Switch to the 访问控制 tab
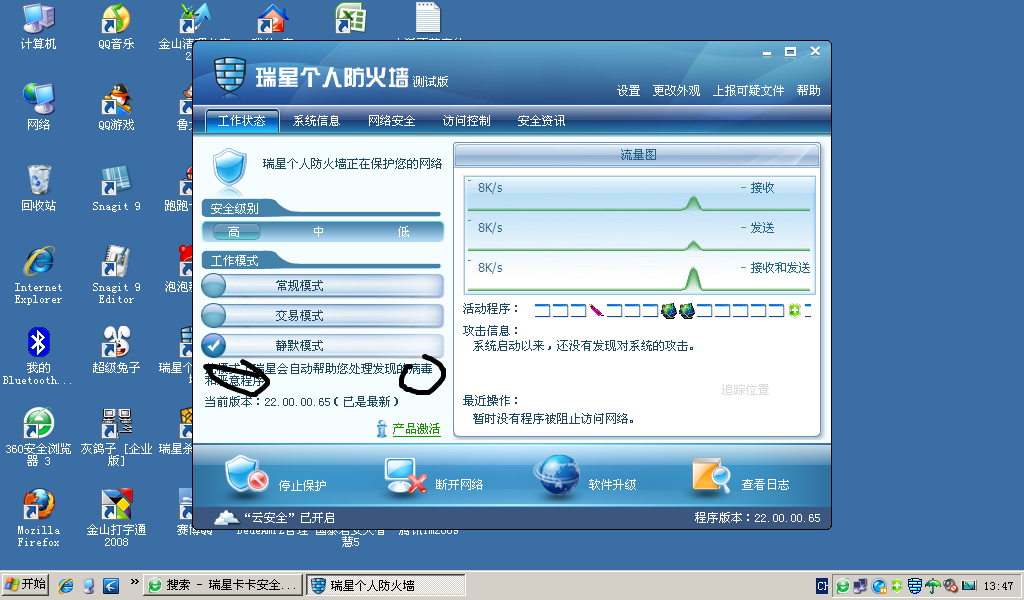Viewport: 1024px width, 600px height. pyautogui.click(x=466, y=121)
